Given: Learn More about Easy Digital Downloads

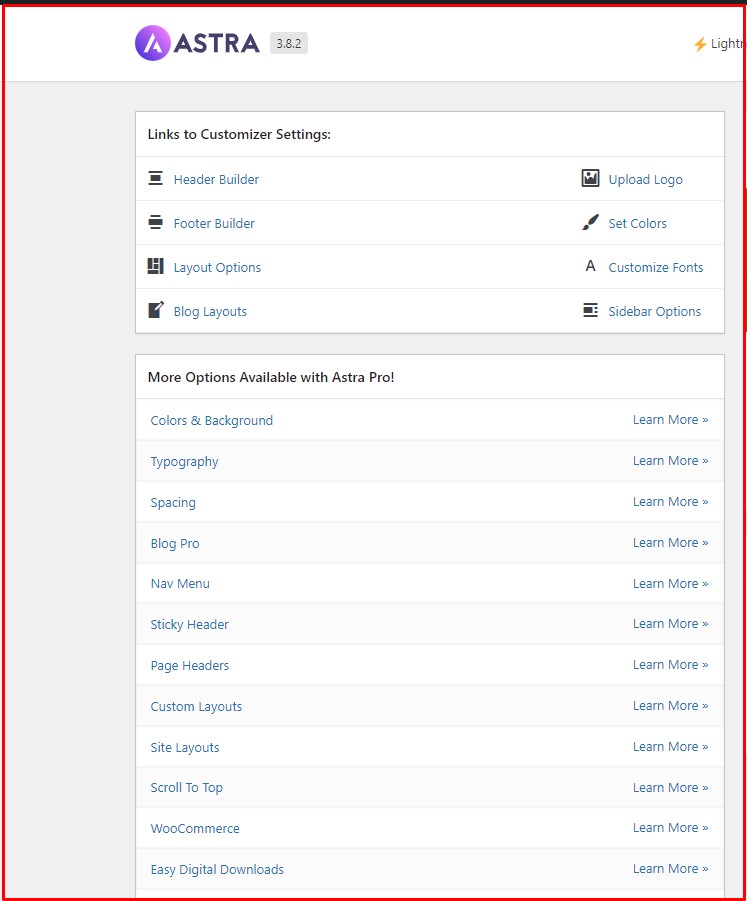Looking at the screenshot, I should [671, 869].
